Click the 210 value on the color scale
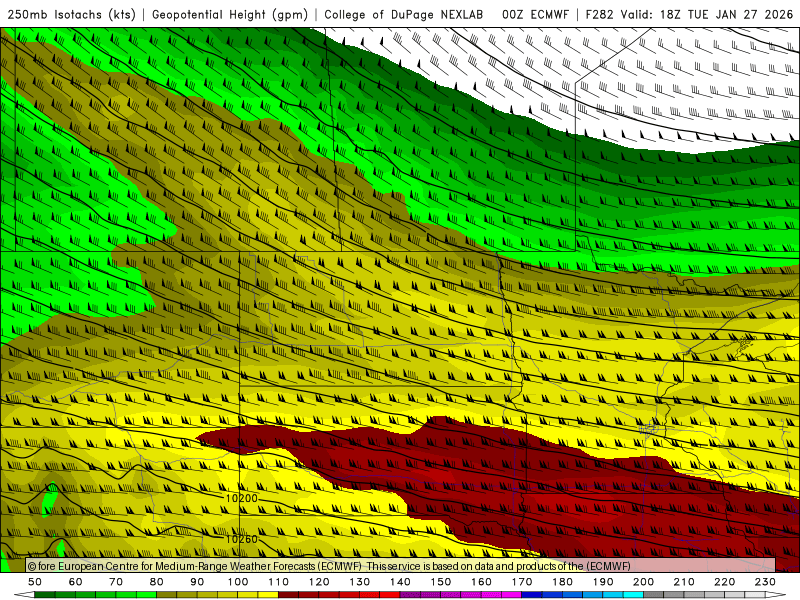 pyautogui.click(x=684, y=582)
